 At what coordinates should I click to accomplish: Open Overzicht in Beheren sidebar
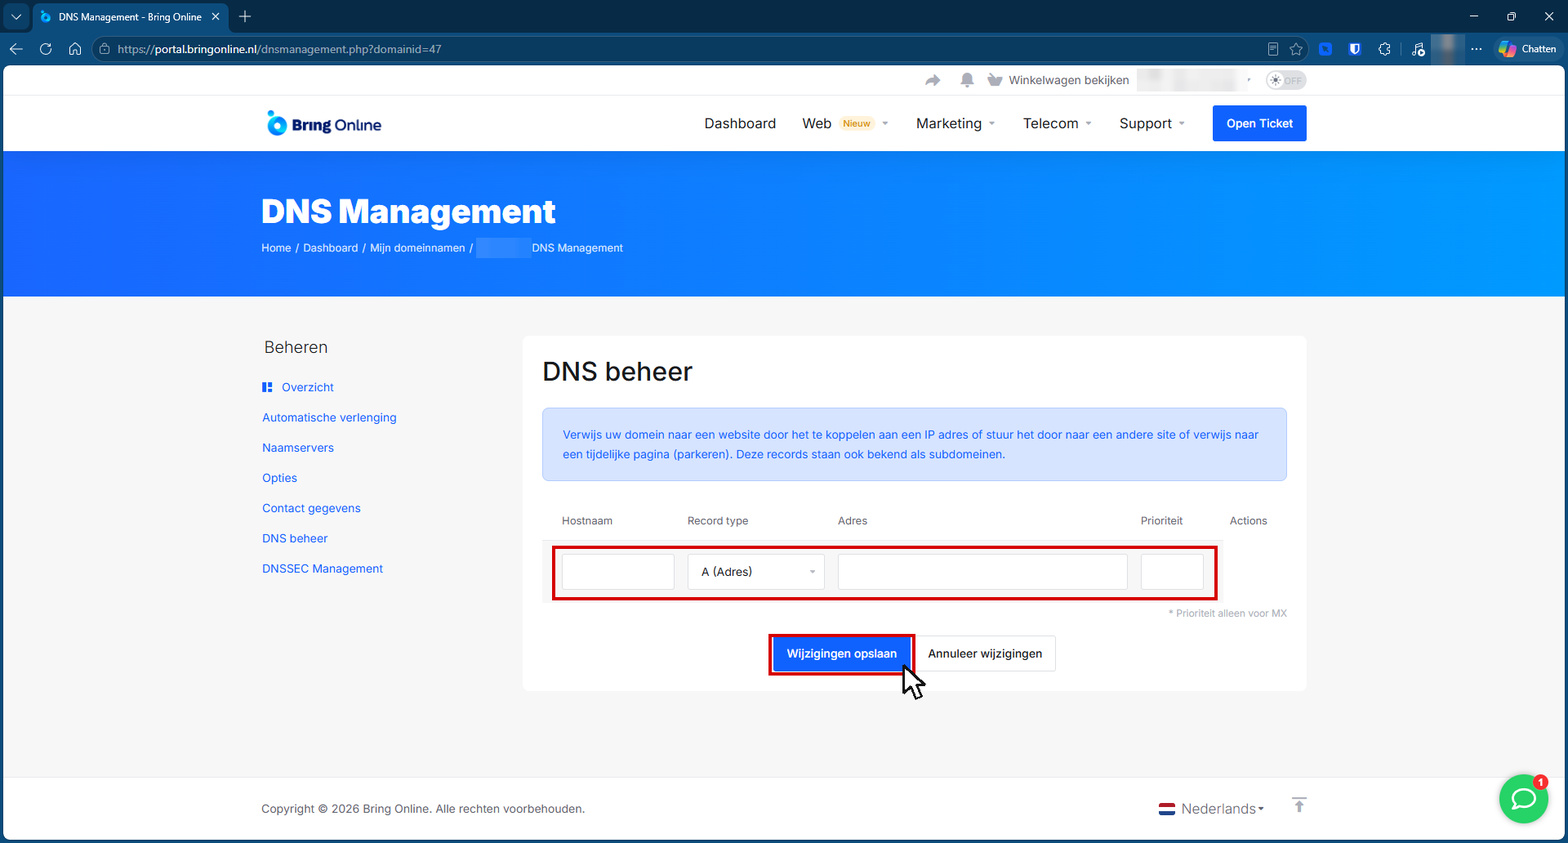[x=307, y=387]
